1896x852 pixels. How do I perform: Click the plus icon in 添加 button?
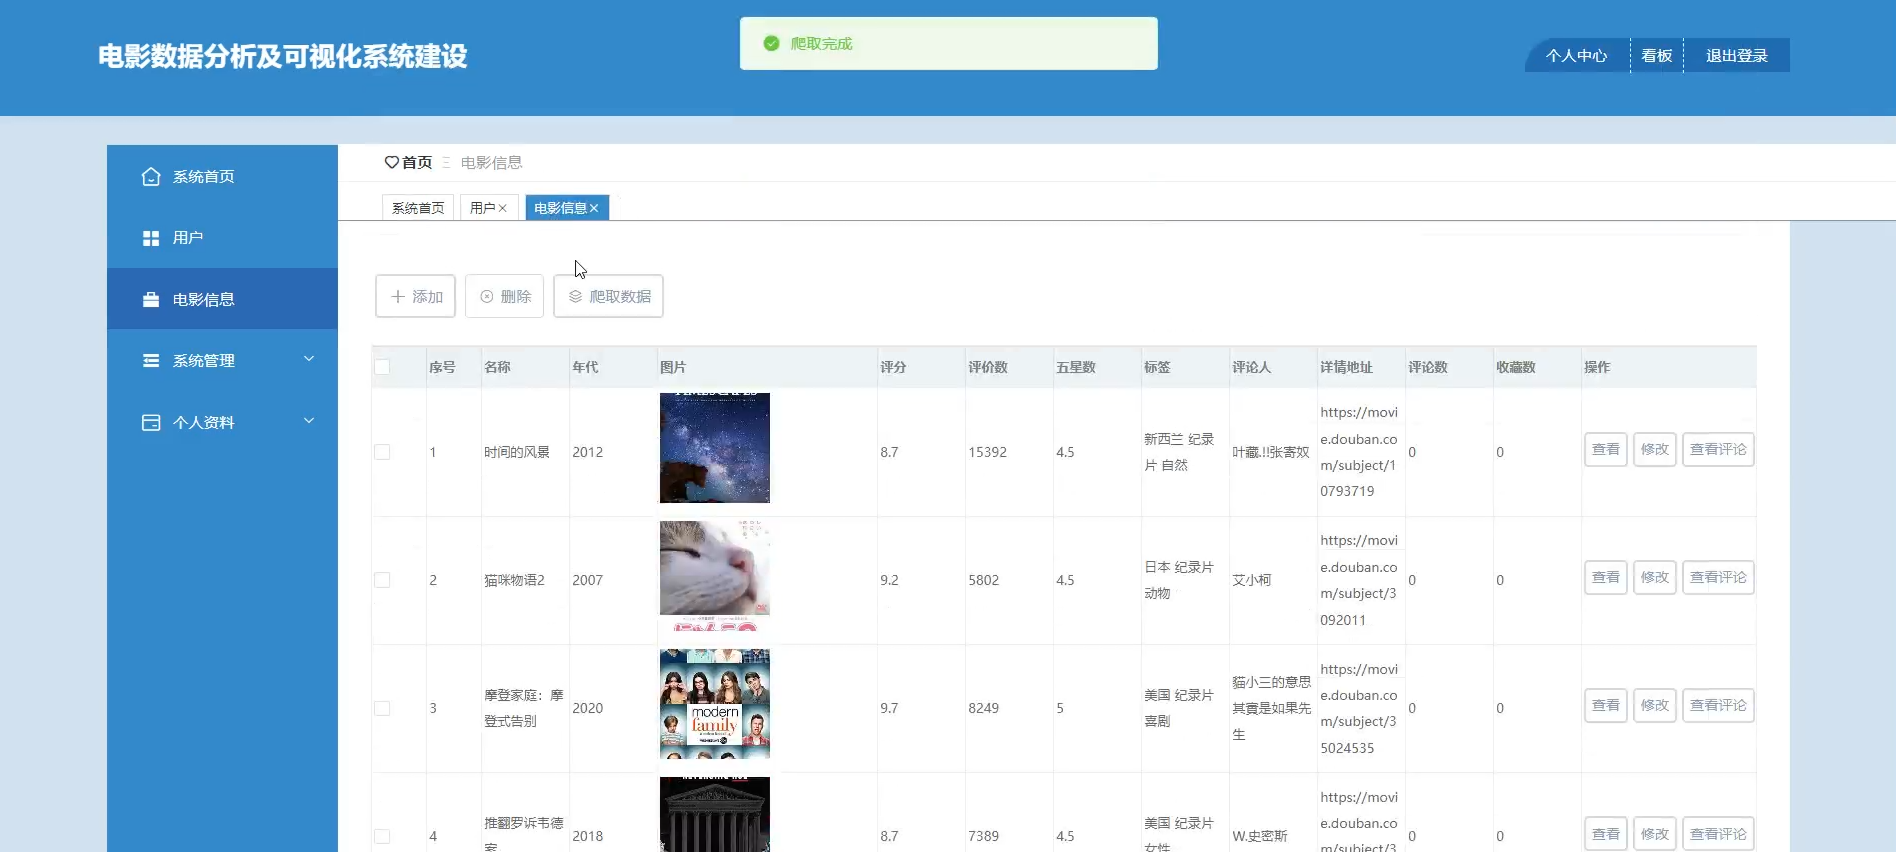[x=398, y=297]
